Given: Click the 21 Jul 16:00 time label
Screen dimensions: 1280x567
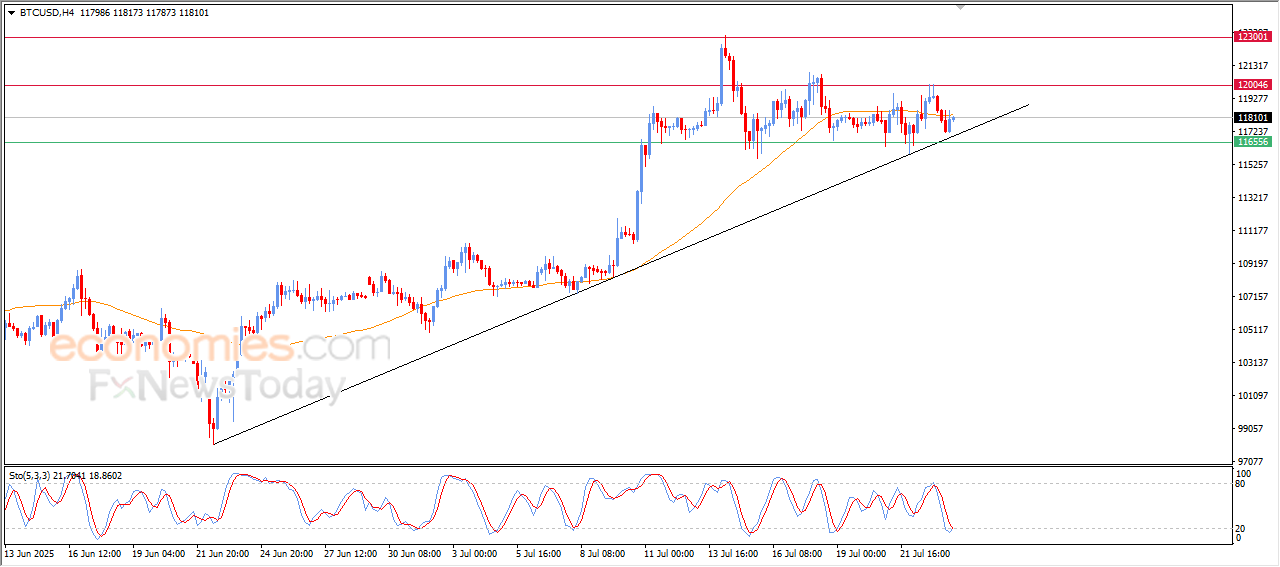Looking at the screenshot, I should click(x=926, y=552).
